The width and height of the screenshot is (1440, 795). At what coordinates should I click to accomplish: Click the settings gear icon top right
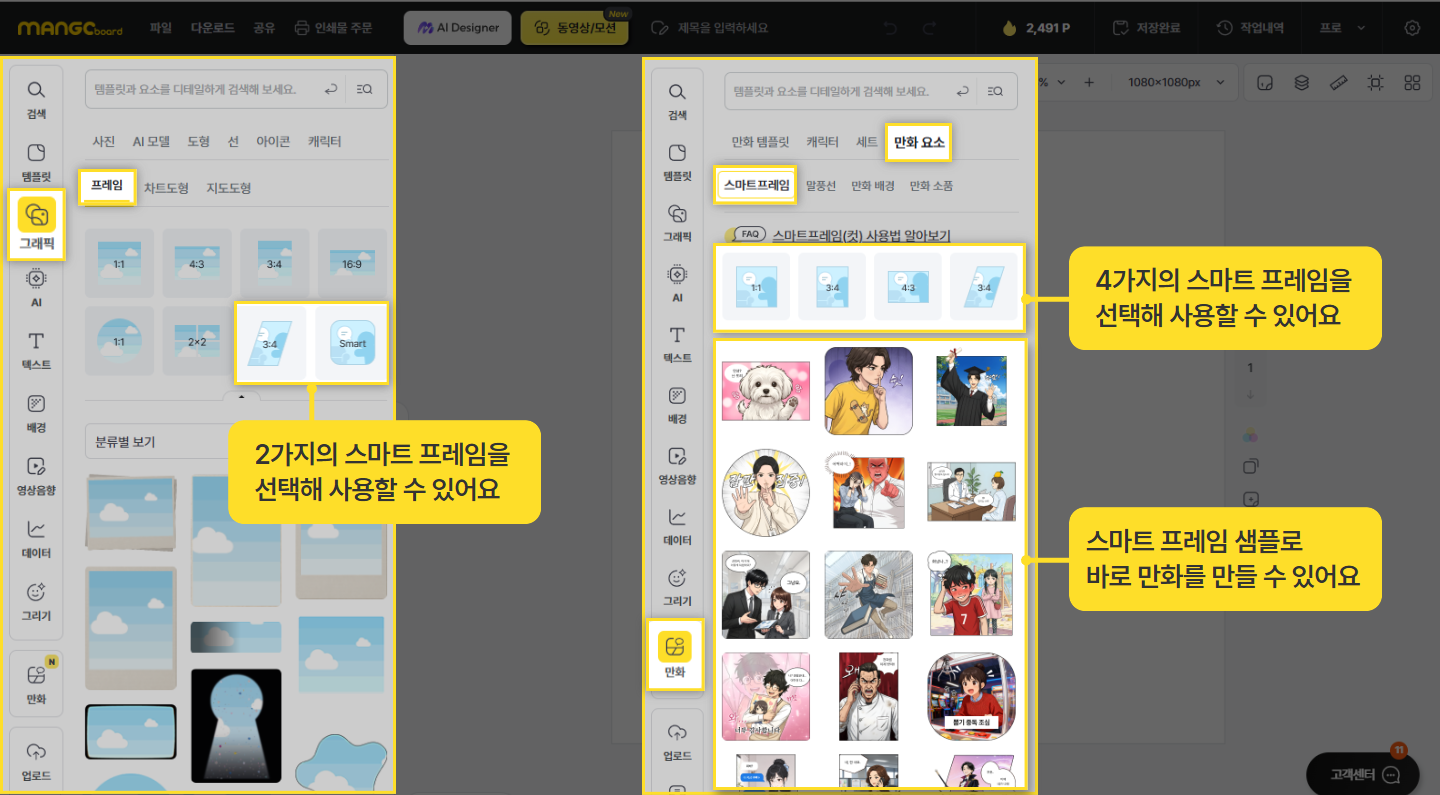tap(1412, 28)
